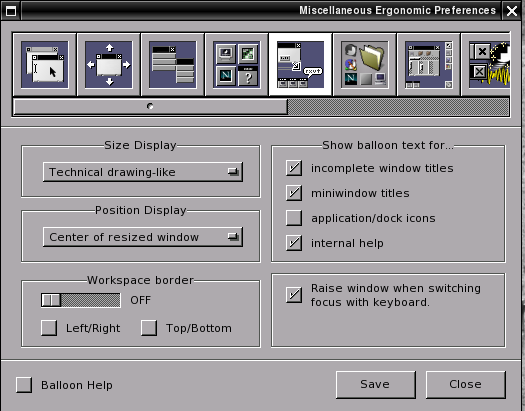The image size is (525, 411).
Task: Toggle the internal help checkbox
Action: pos(294,243)
